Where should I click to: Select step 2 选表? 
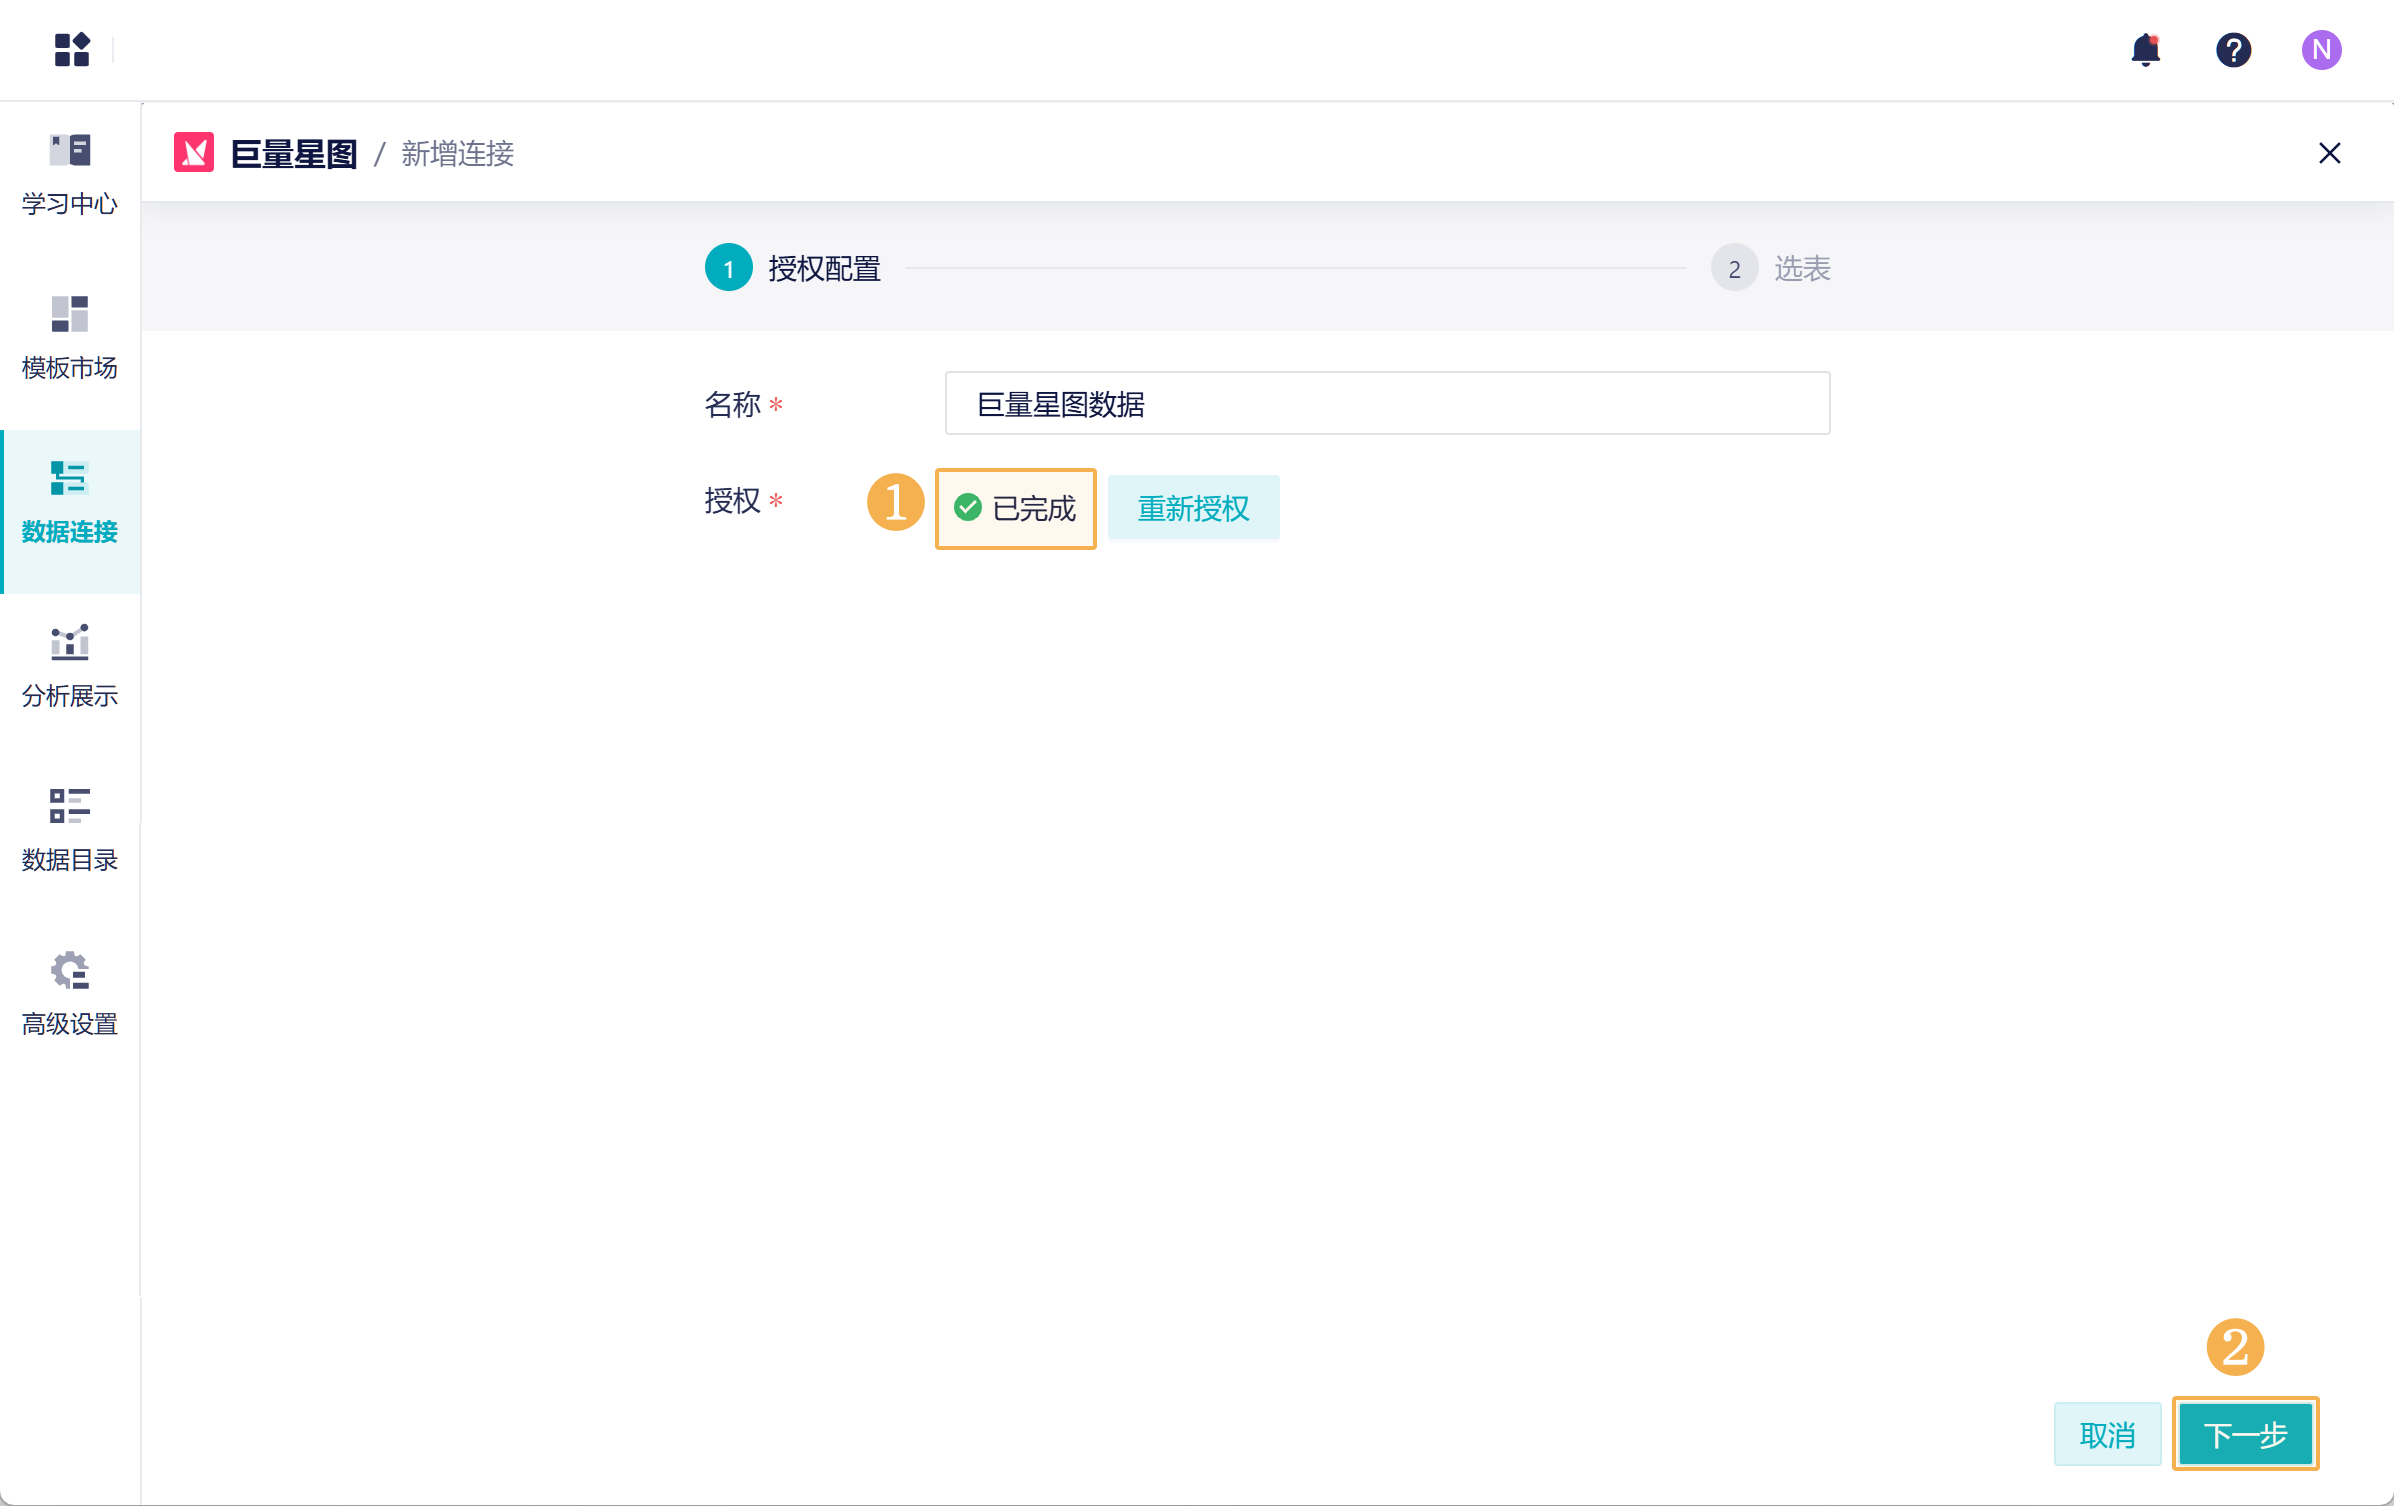[1770, 268]
